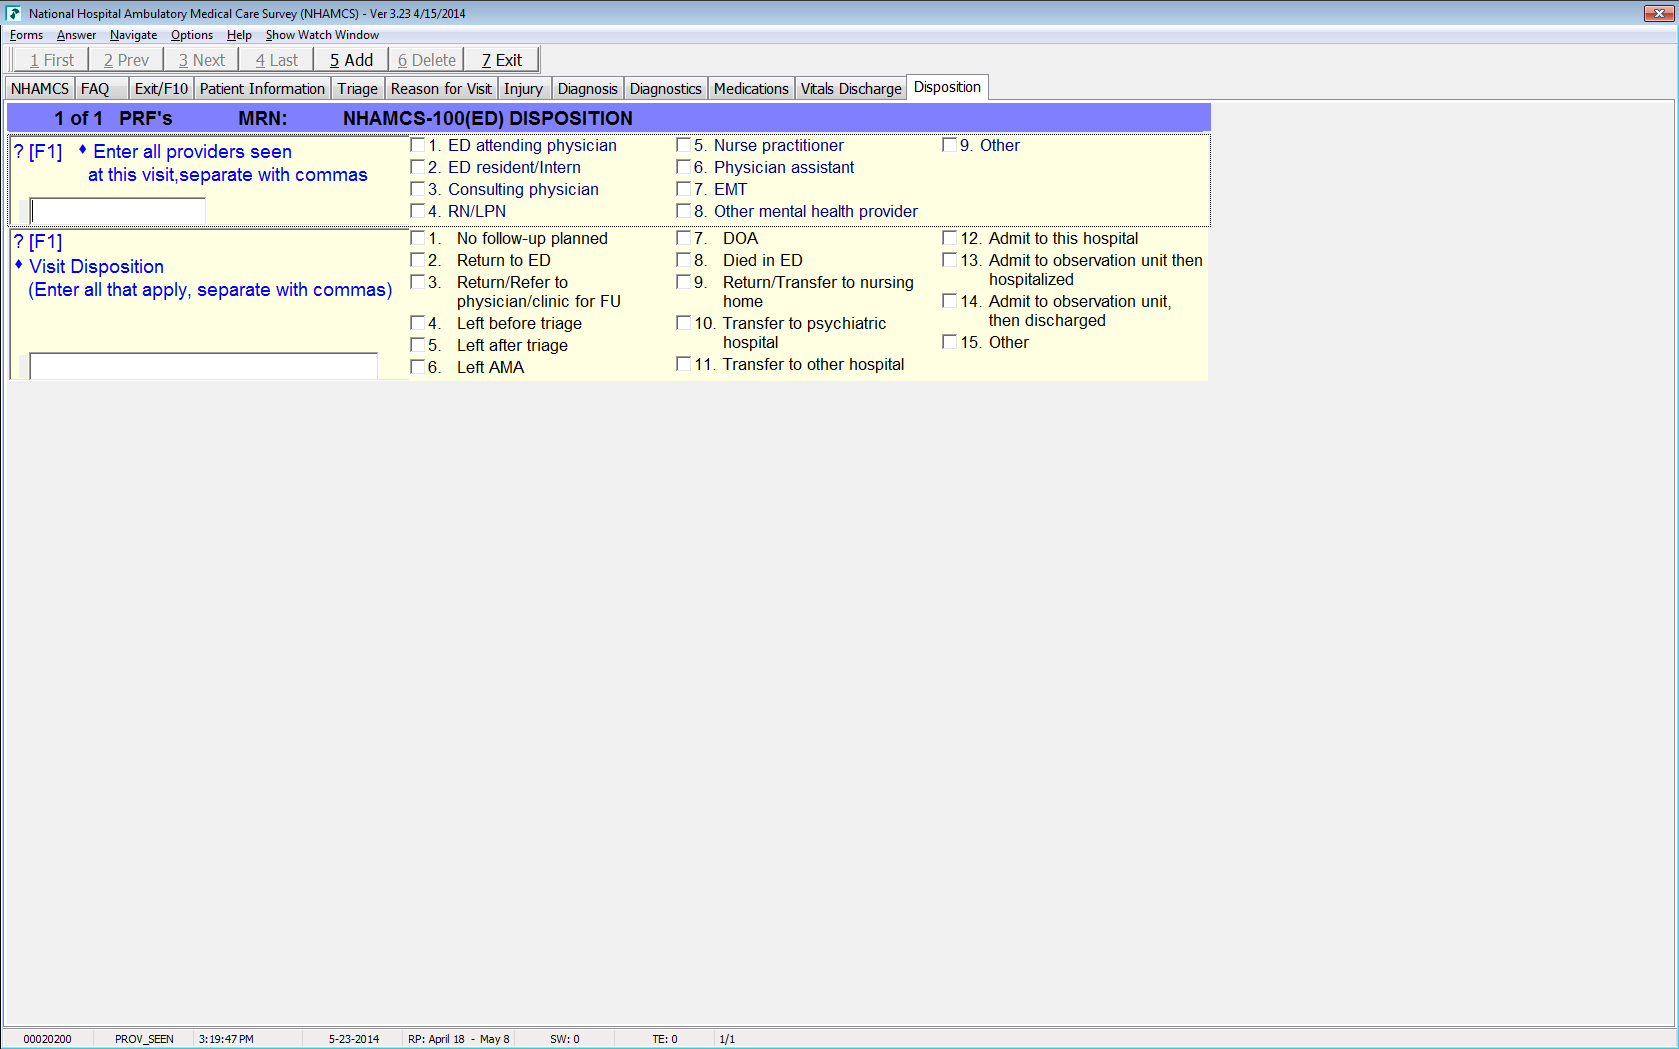1679x1049 pixels.
Task: Check Transfer to other hospital
Action: pyautogui.click(x=684, y=364)
